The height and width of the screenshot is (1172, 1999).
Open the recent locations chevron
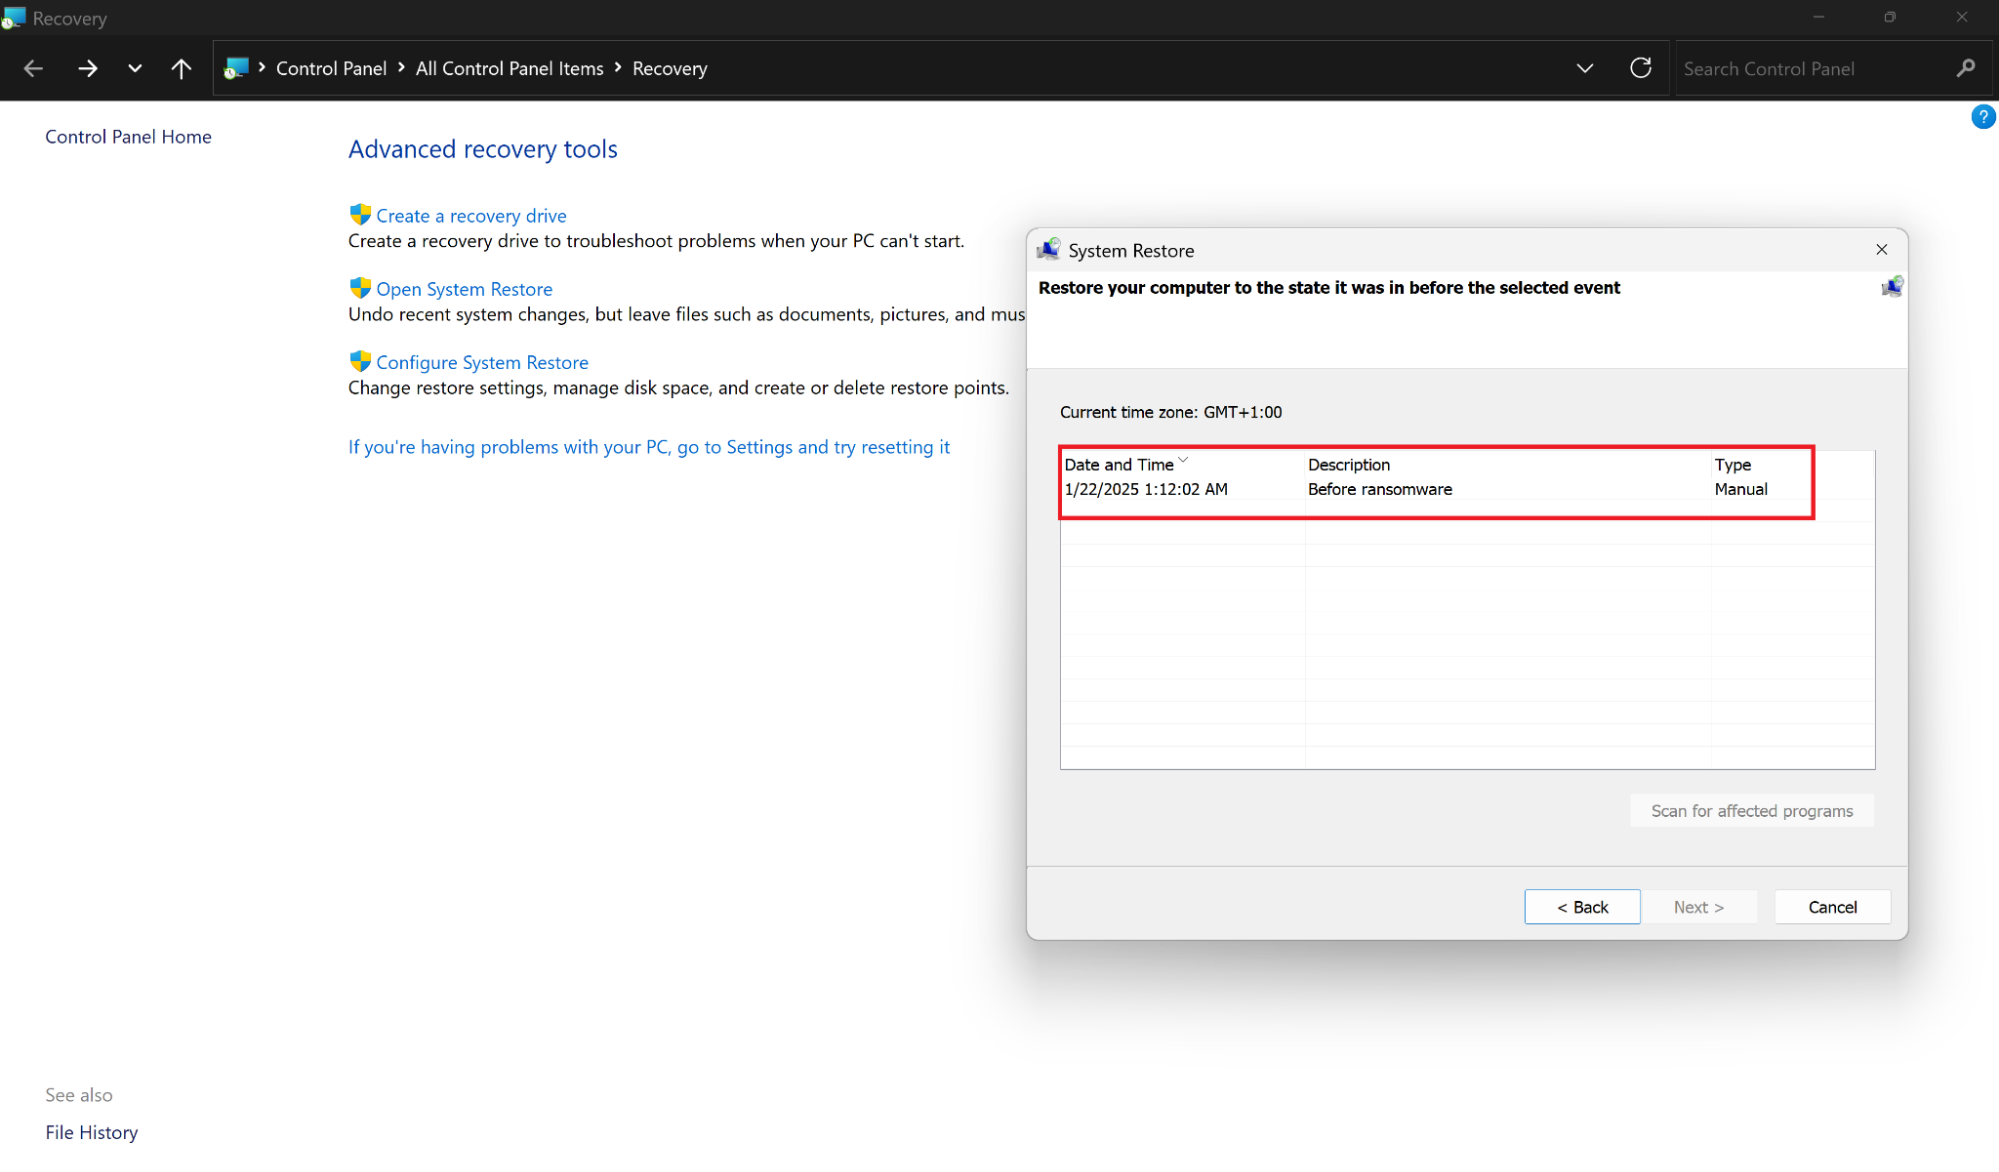tap(135, 68)
